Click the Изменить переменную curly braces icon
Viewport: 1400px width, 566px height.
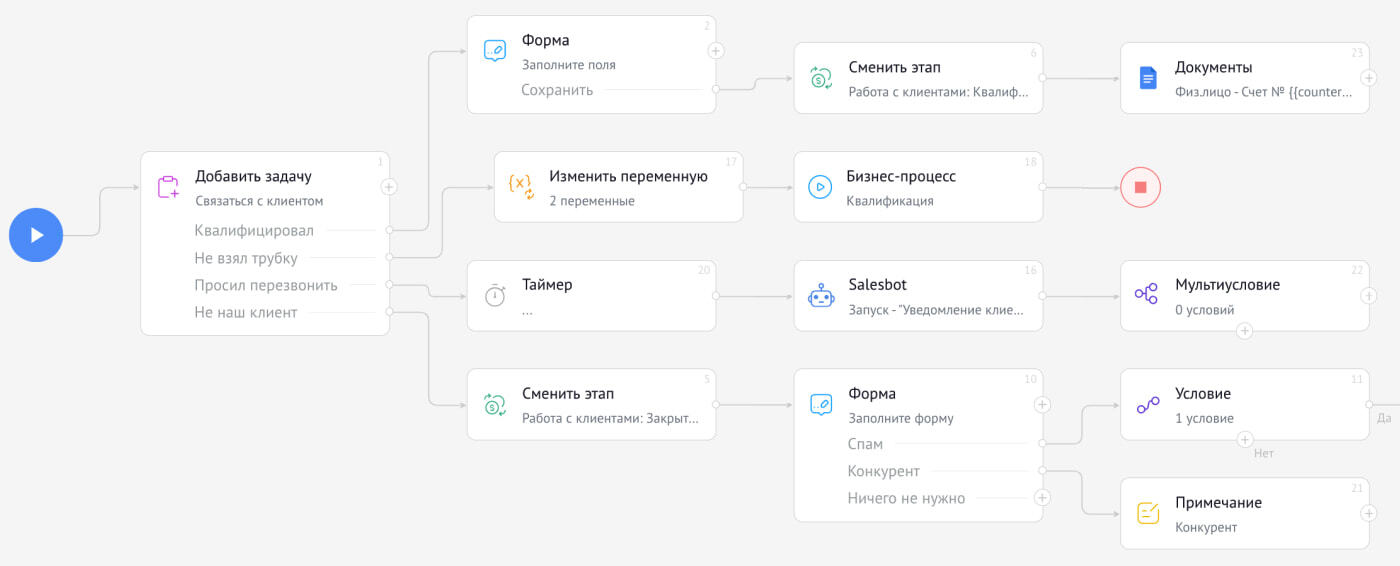[x=521, y=187]
